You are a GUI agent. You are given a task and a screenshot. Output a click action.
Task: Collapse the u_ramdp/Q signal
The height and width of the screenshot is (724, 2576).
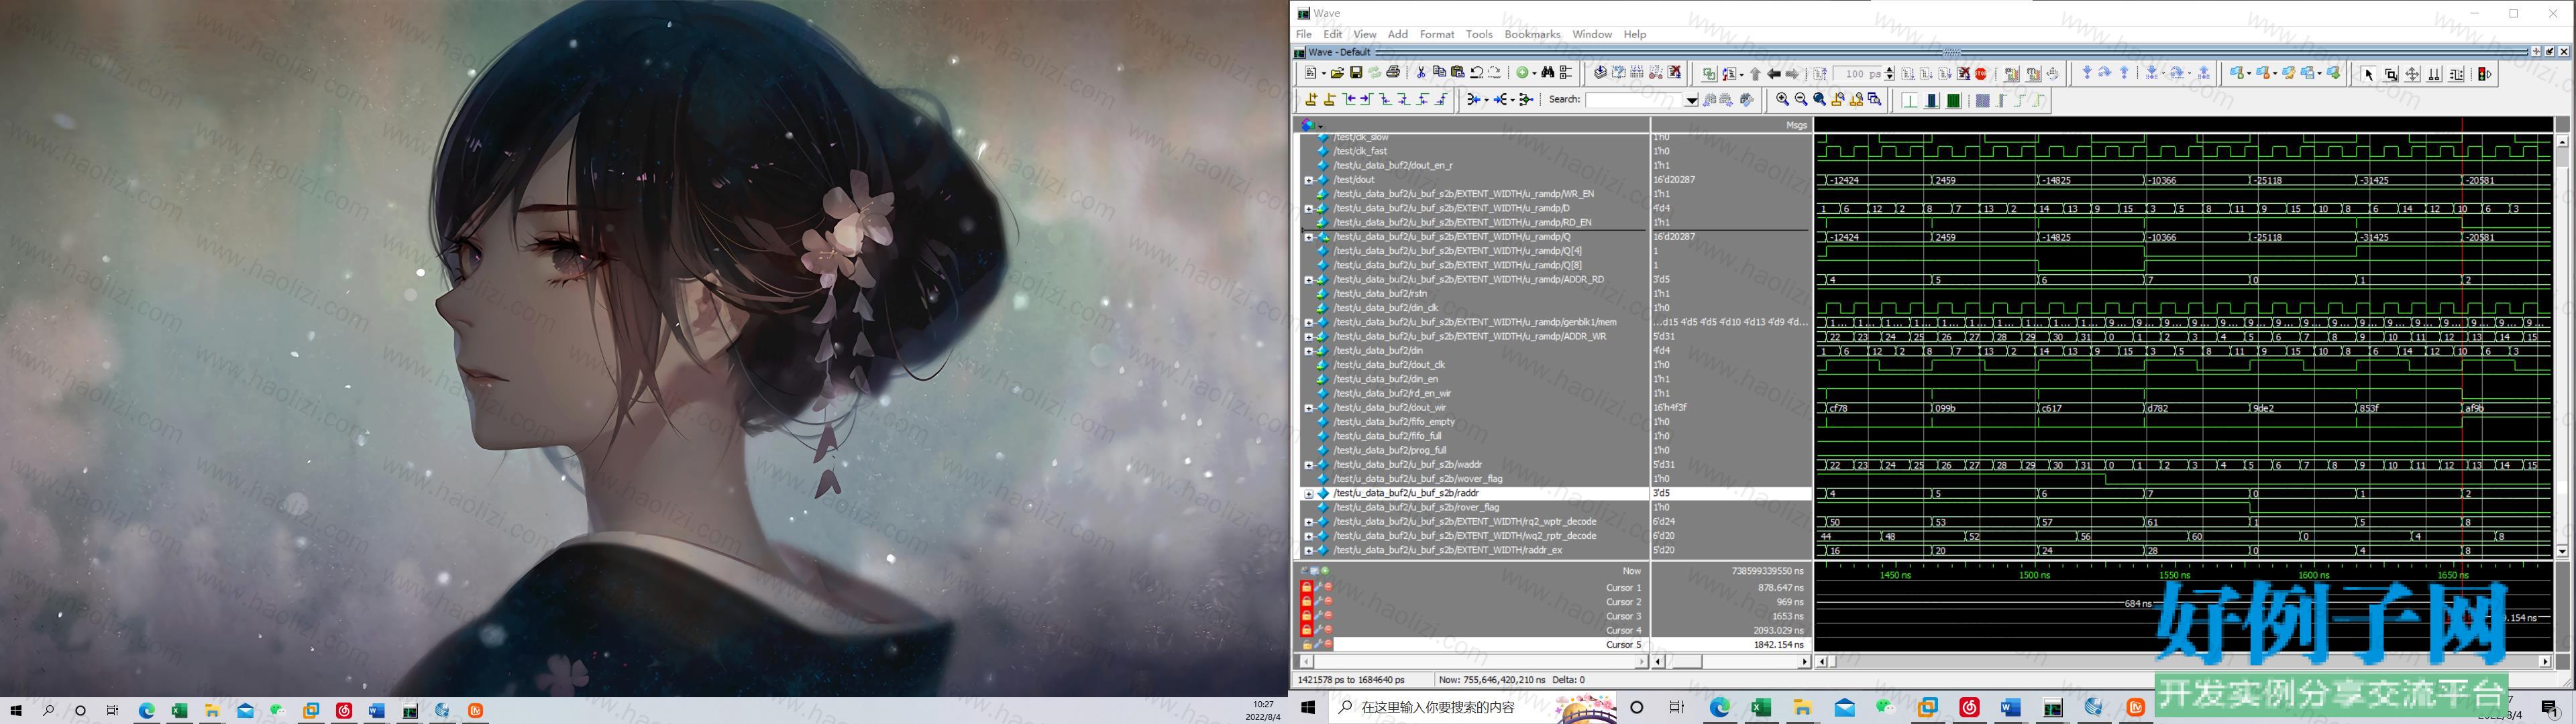[x=1308, y=237]
